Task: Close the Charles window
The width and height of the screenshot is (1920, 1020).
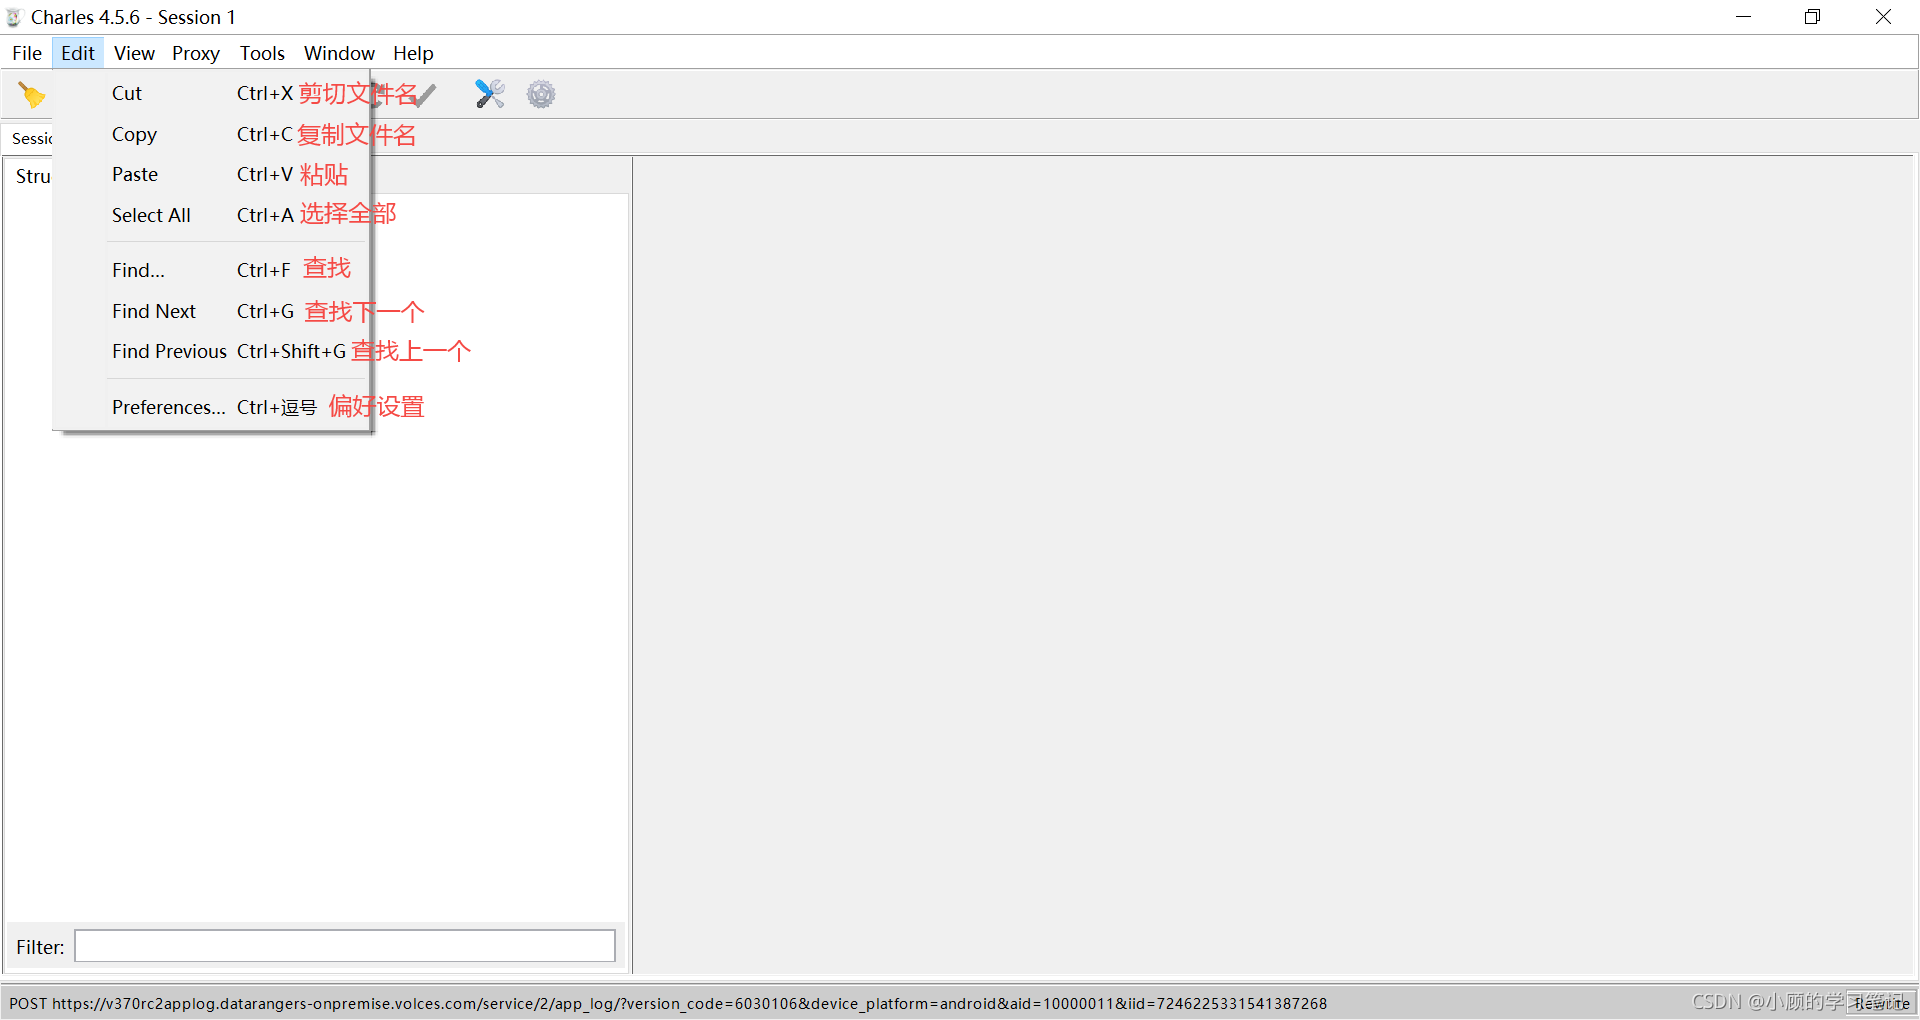Action: pos(1883,17)
